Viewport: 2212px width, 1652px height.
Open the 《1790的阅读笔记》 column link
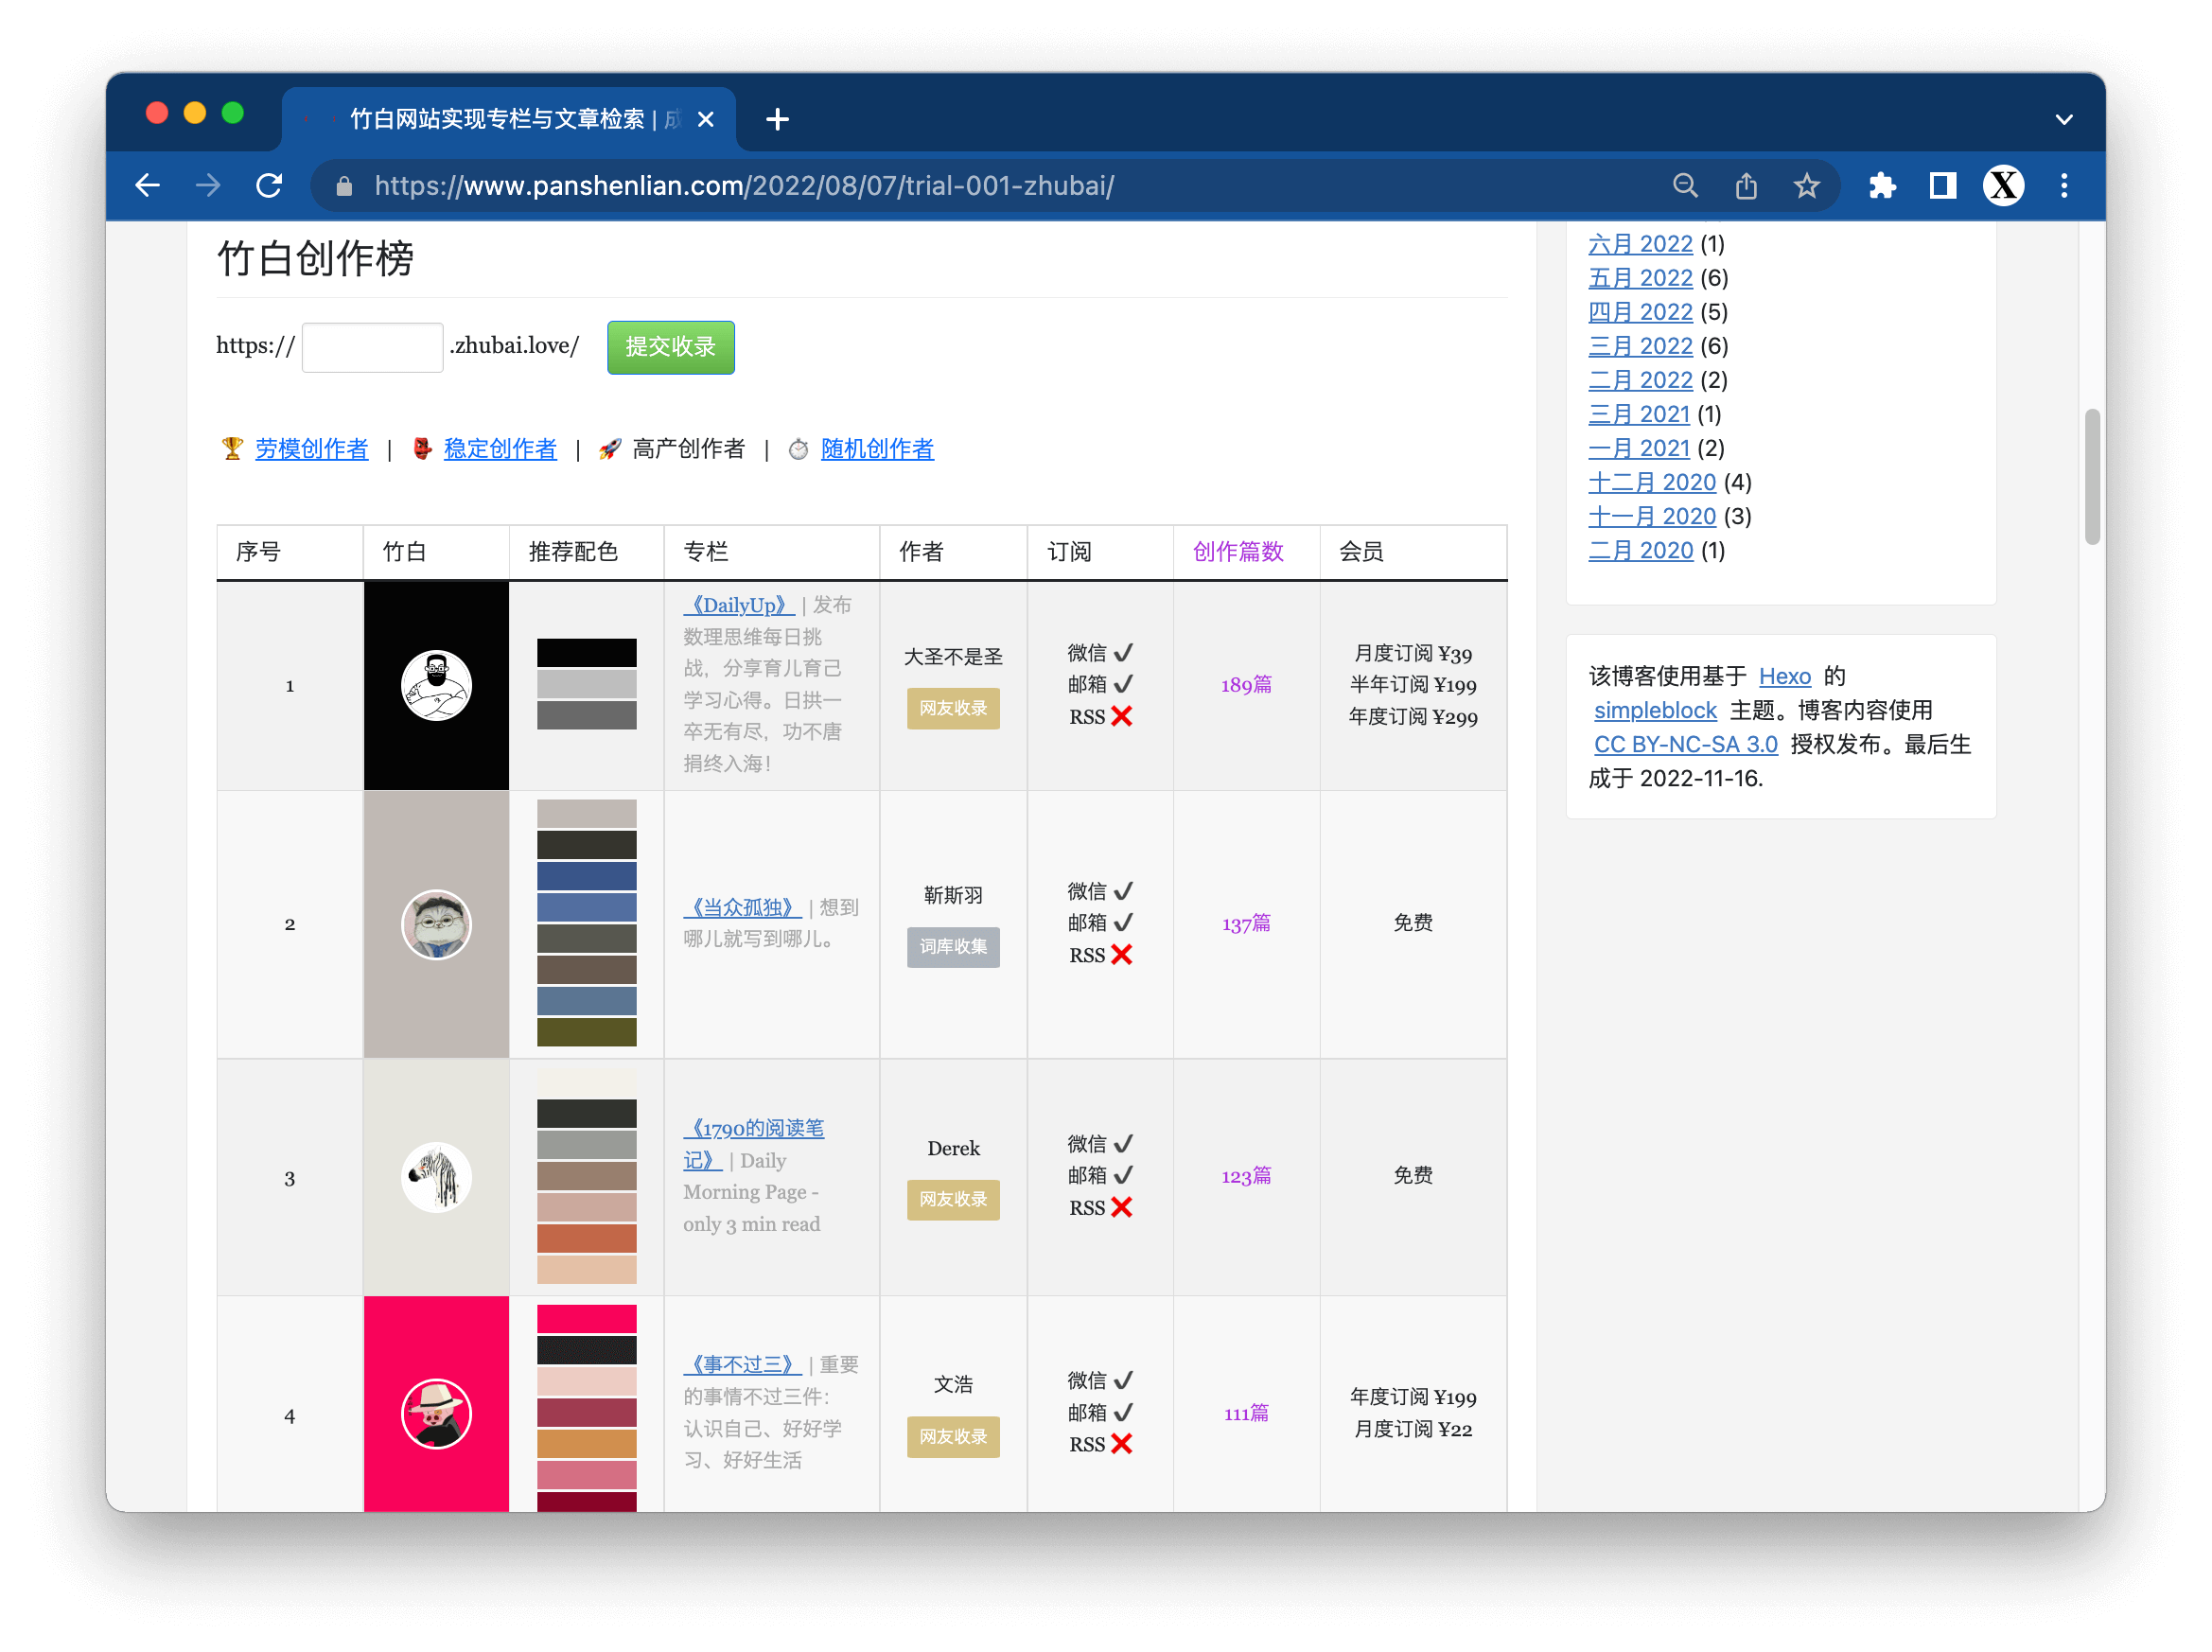pos(753,1144)
